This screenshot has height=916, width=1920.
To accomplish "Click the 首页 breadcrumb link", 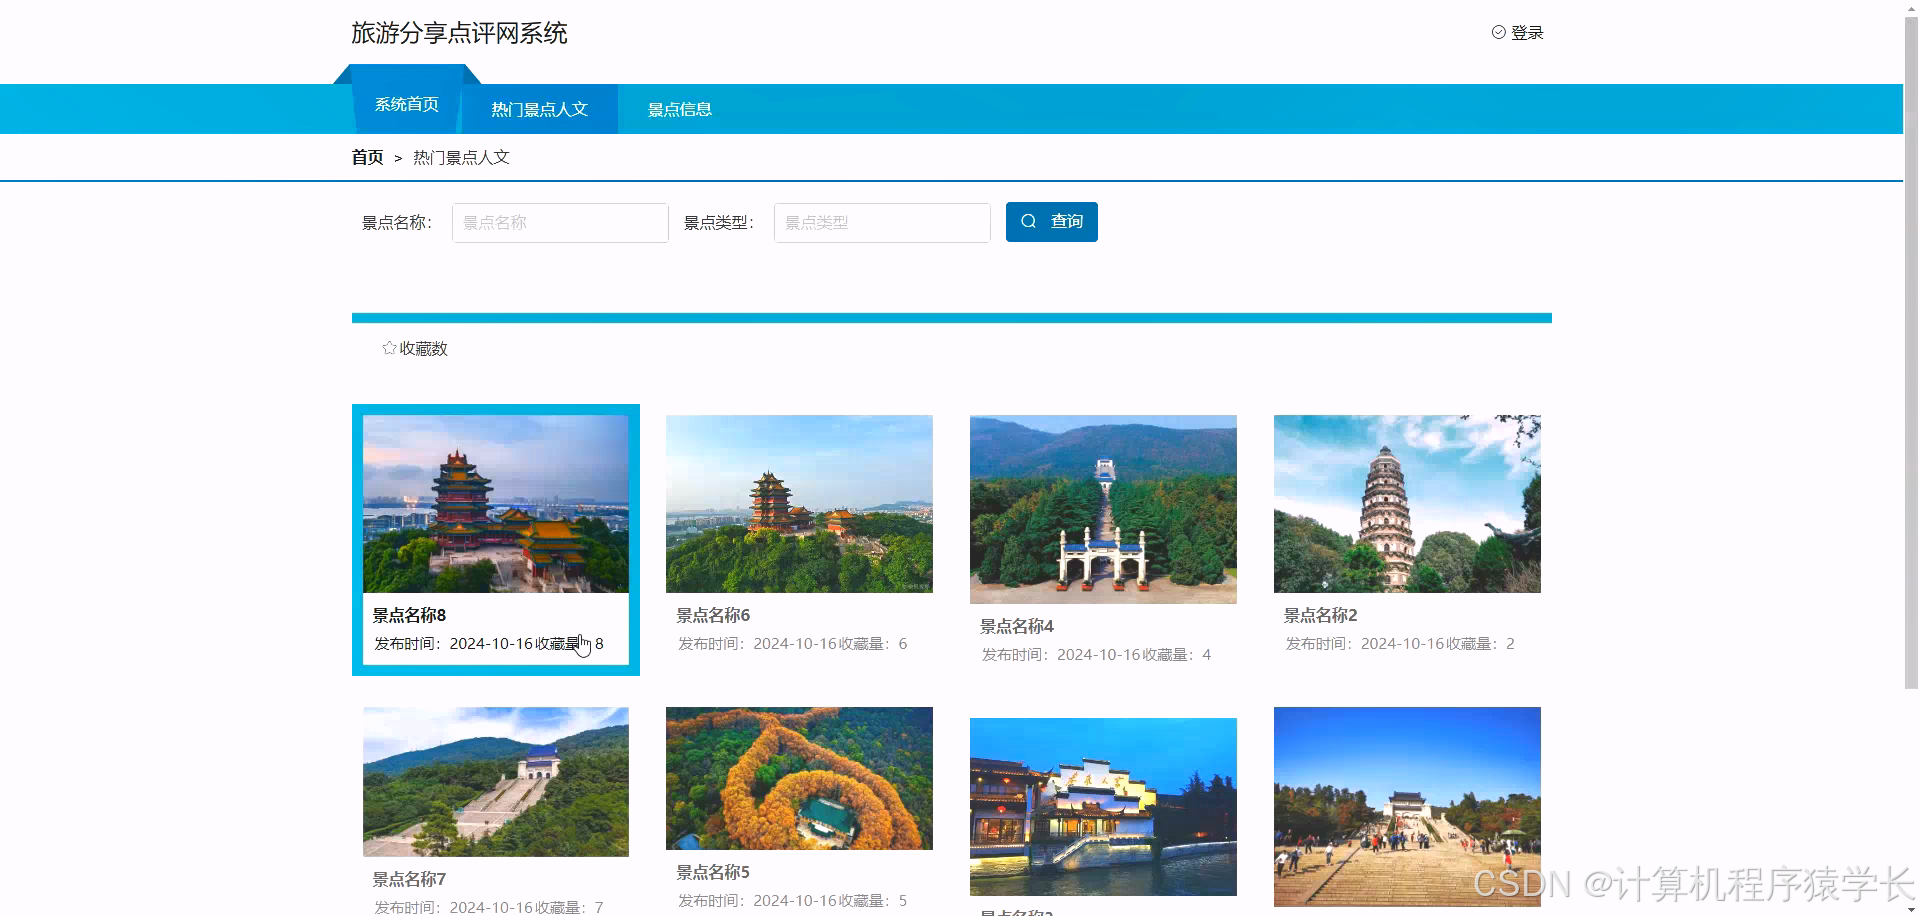I will 366,157.
